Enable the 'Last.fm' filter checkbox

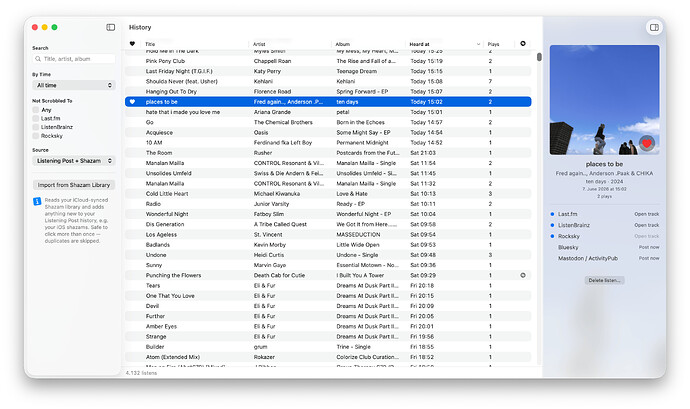coord(36,118)
